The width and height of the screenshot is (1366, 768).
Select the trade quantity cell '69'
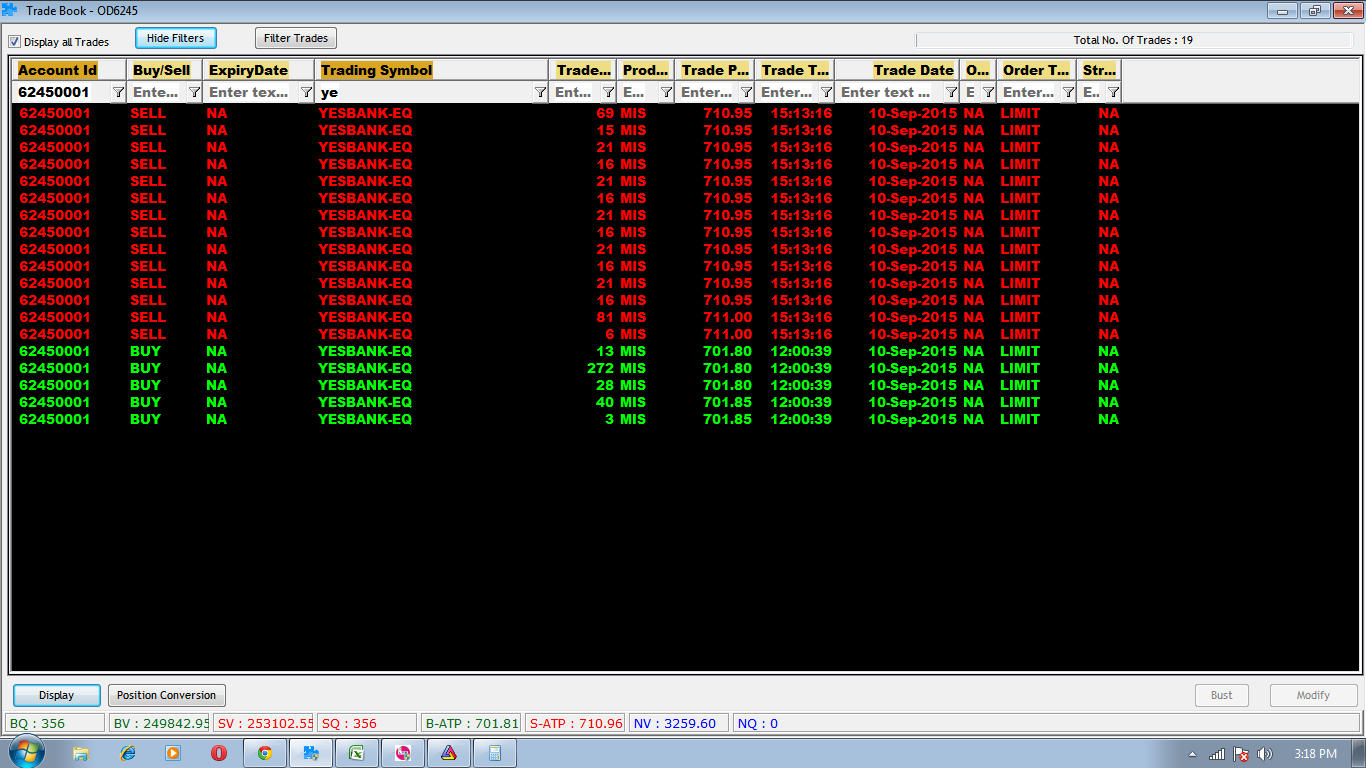(x=605, y=113)
